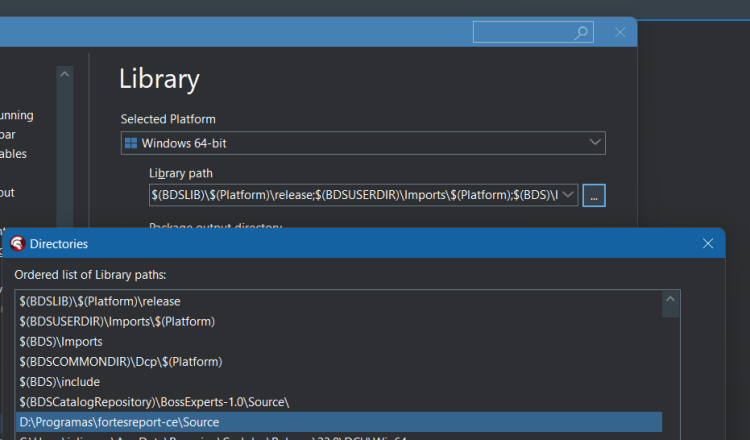Click the Windows 64-bit platform icon

pyautogui.click(x=131, y=143)
